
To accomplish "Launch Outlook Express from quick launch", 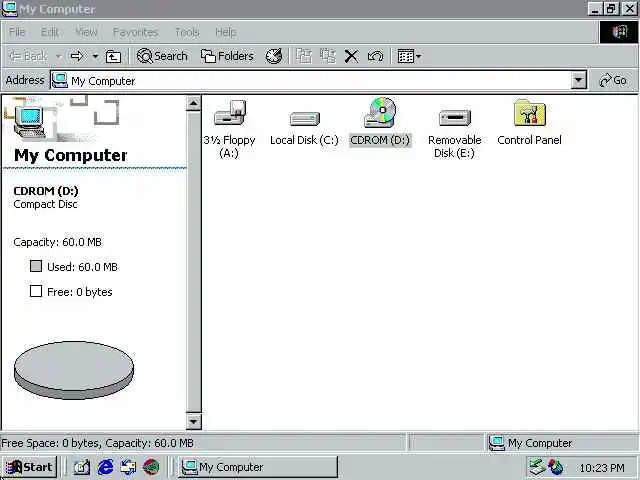I will point(128,467).
